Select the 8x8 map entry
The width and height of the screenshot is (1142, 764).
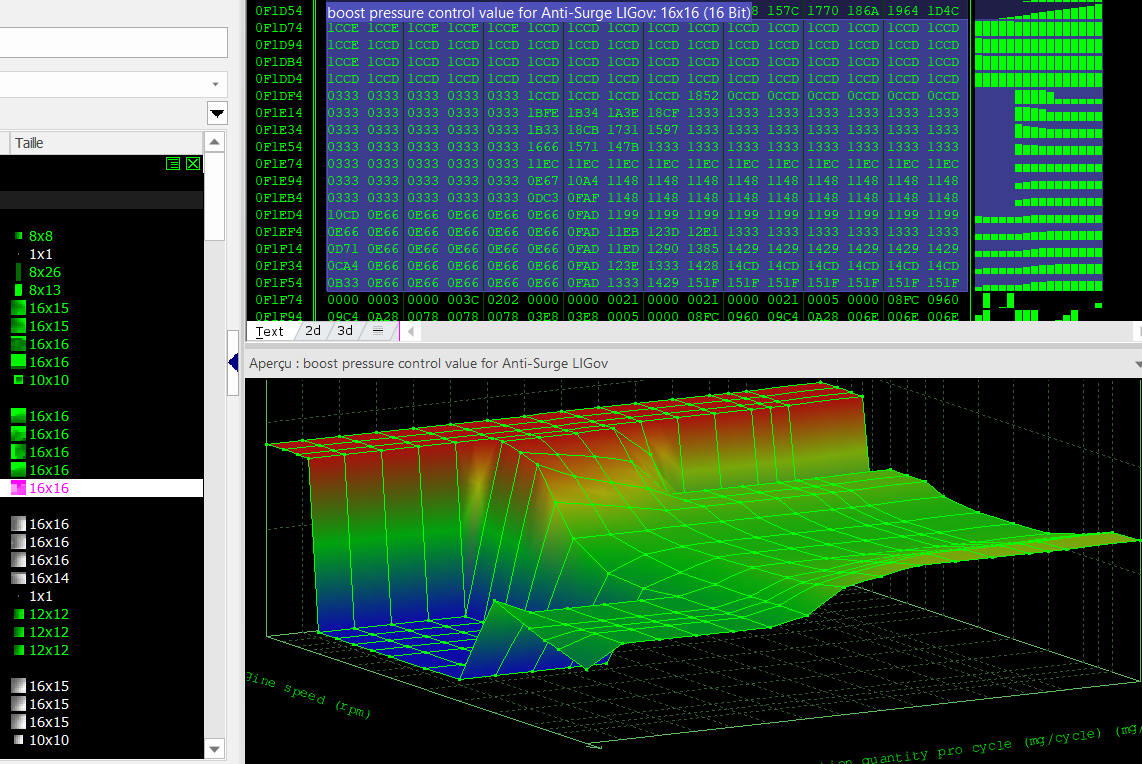pos(40,237)
